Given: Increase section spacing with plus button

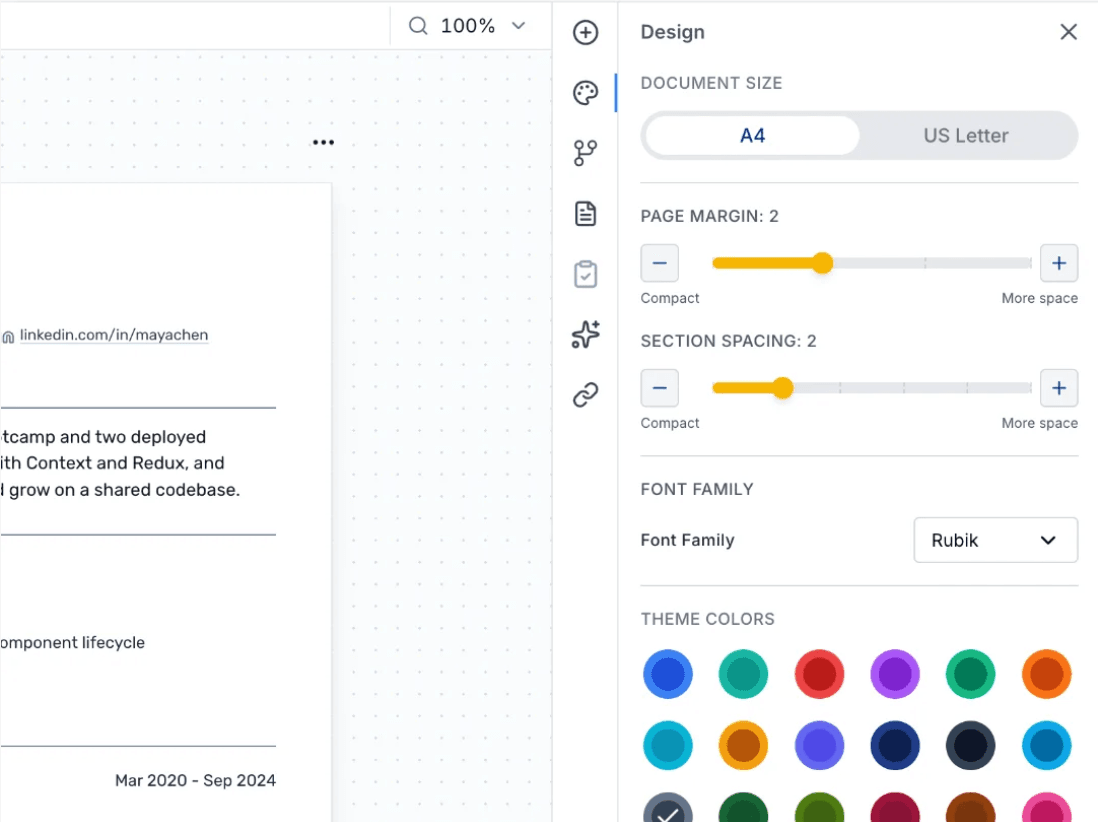Looking at the screenshot, I should (x=1059, y=388).
